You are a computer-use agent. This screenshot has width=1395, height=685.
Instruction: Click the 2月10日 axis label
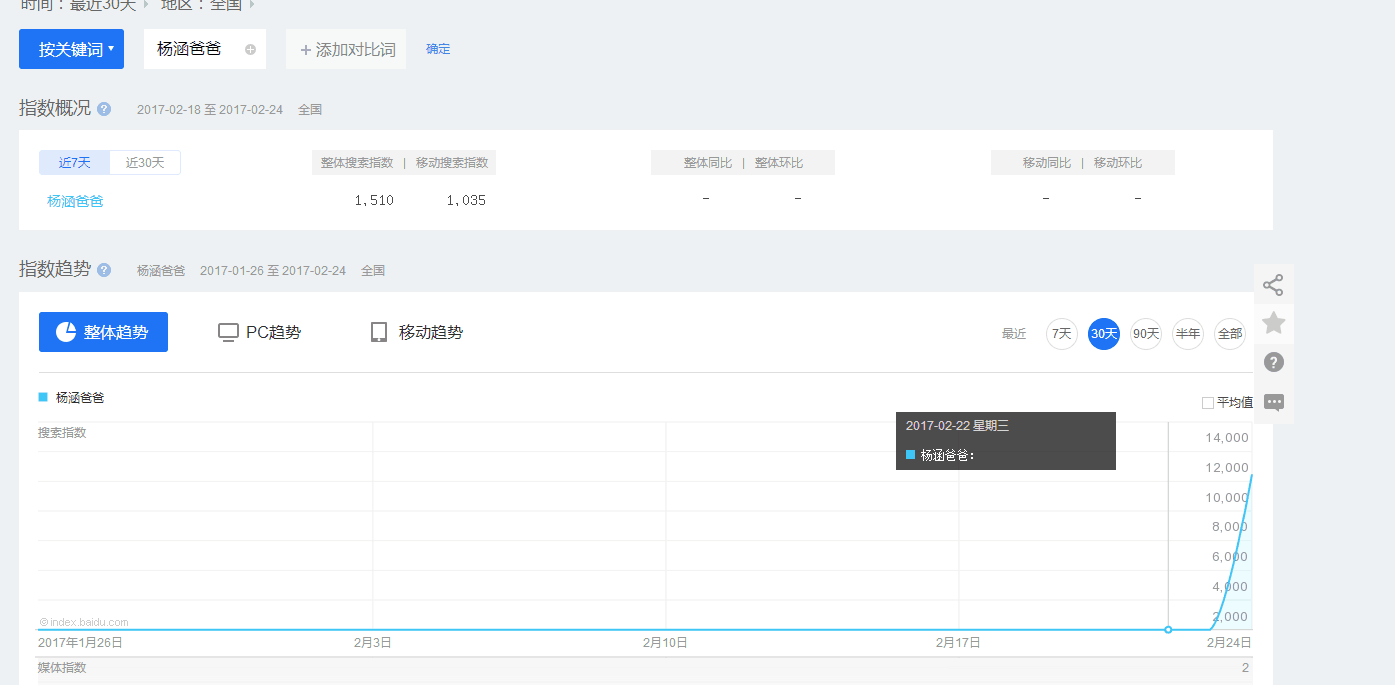coord(665,642)
